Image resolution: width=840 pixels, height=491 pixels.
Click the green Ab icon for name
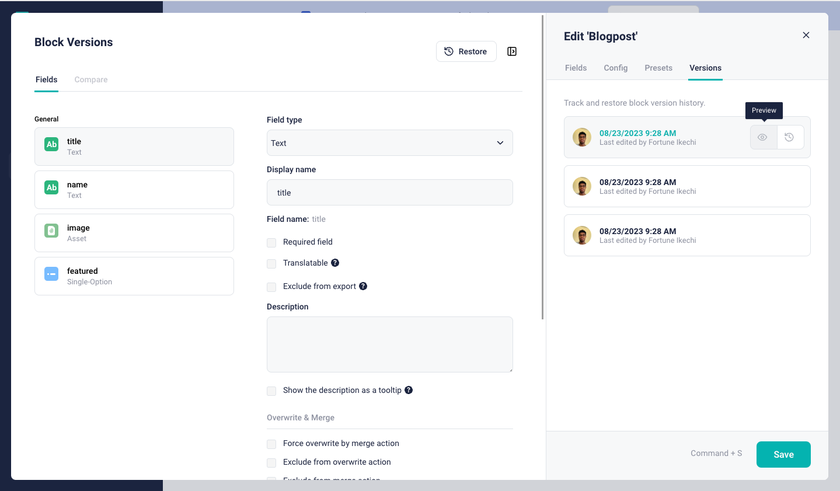point(51,187)
